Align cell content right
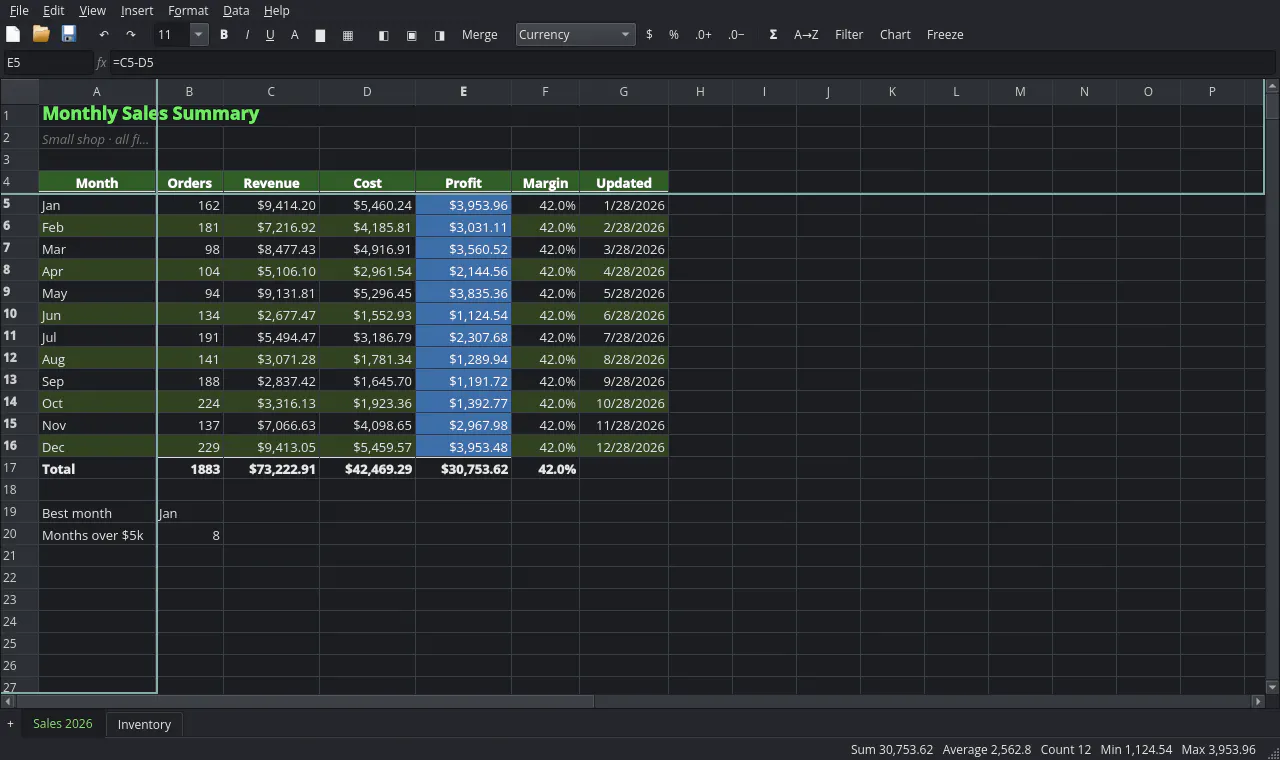Image resolution: width=1280 pixels, height=760 pixels. [x=439, y=34]
